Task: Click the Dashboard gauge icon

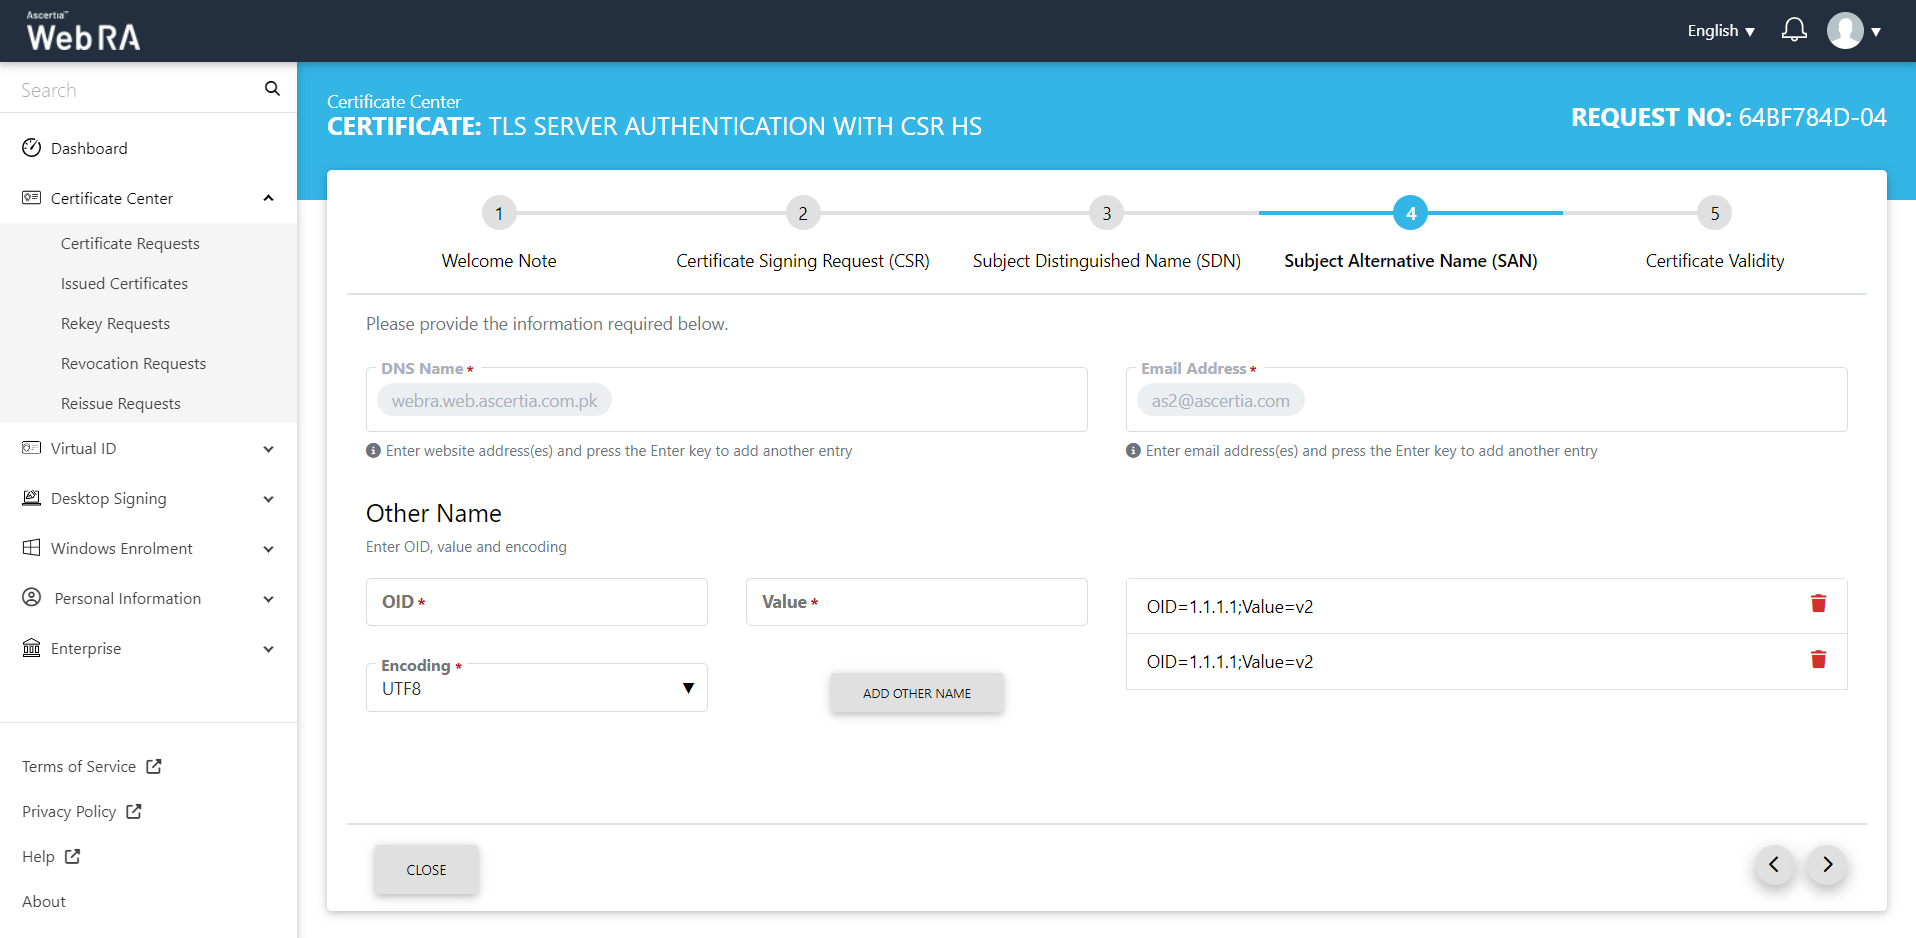Action: pyautogui.click(x=32, y=148)
